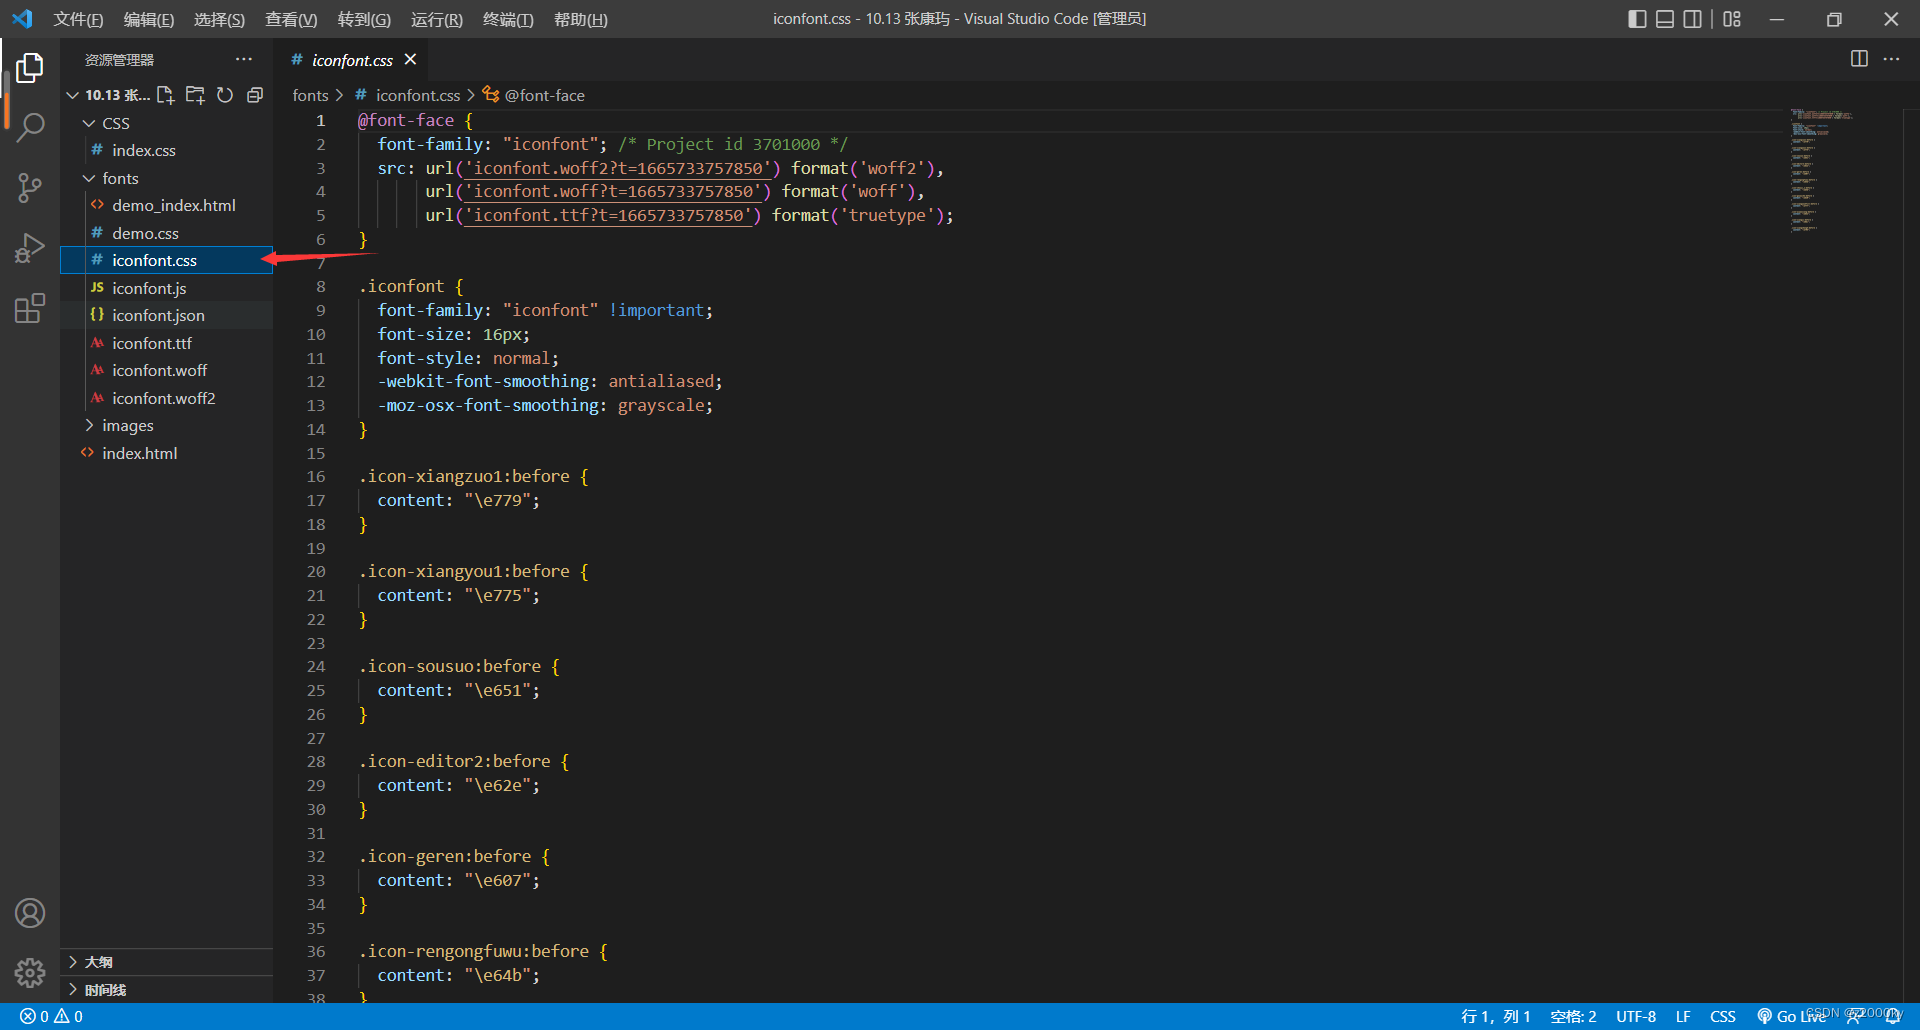Open the 编辑(E) menu
The width and height of the screenshot is (1920, 1030).
pos(149,19)
